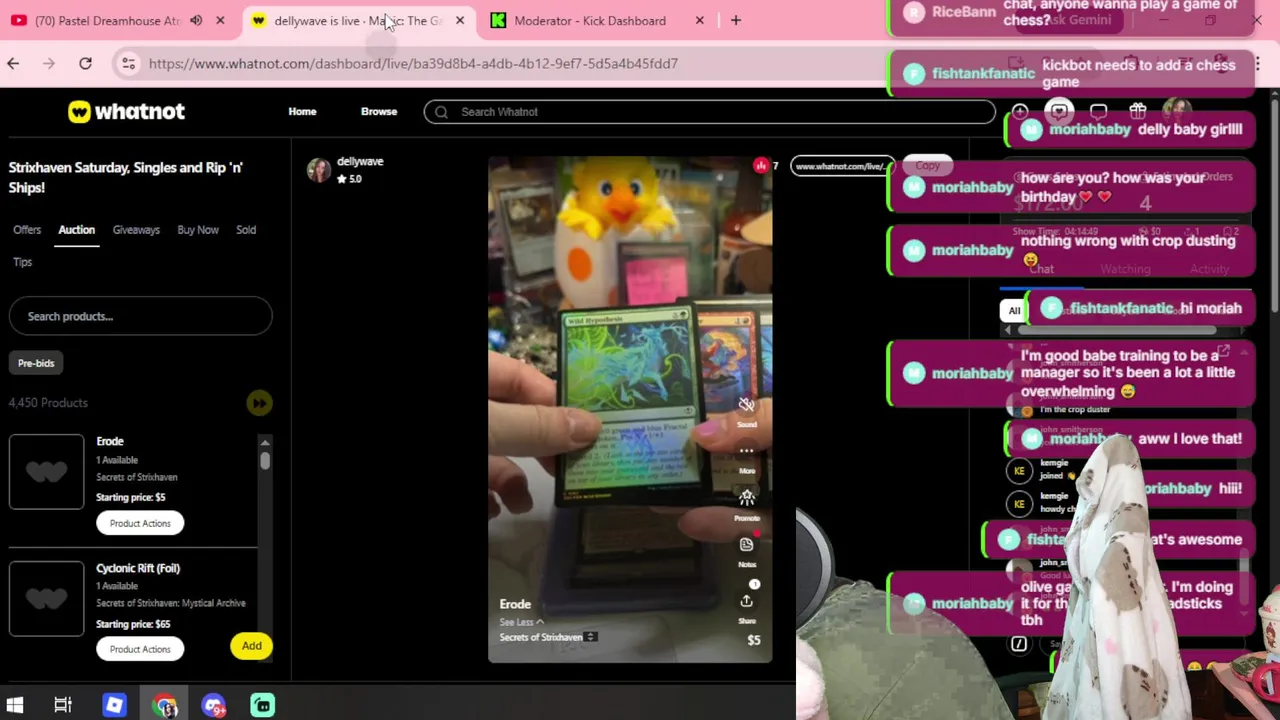Click the Erode product thumbnail
1280x720 pixels.
47,472
